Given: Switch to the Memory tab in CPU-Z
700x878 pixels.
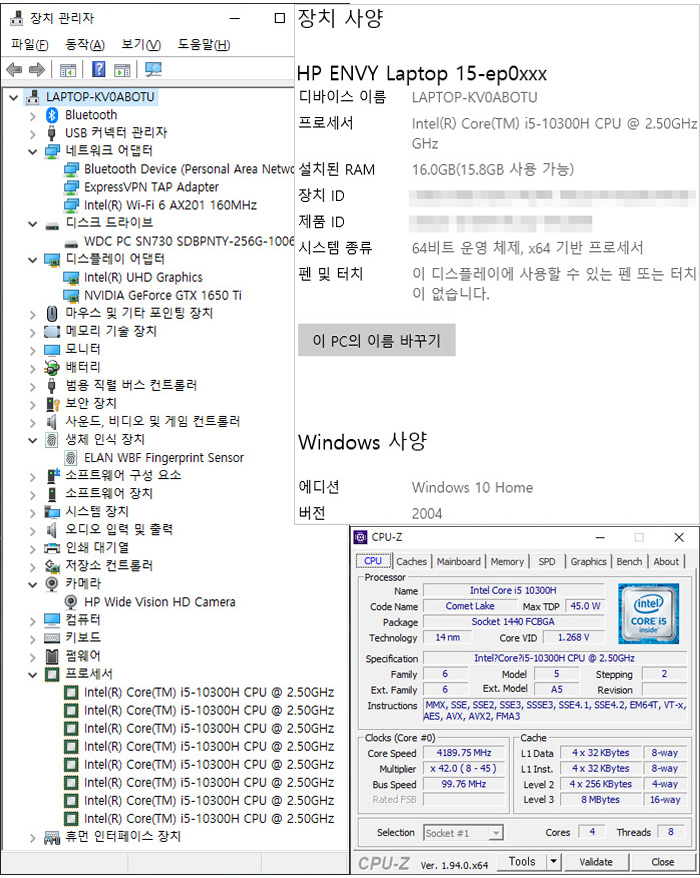Looking at the screenshot, I should (x=507, y=561).
